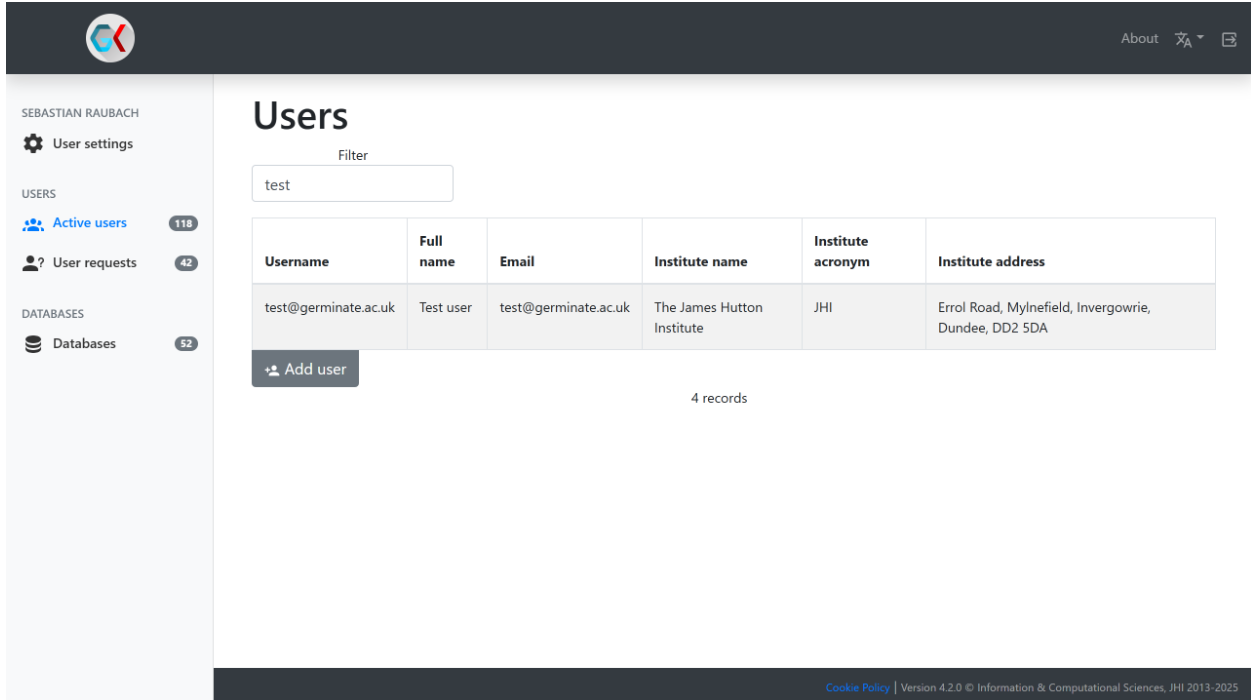The image size is (1251, 700).
Task: Click the Databases stack icon
Action: [x=33, y=344]
